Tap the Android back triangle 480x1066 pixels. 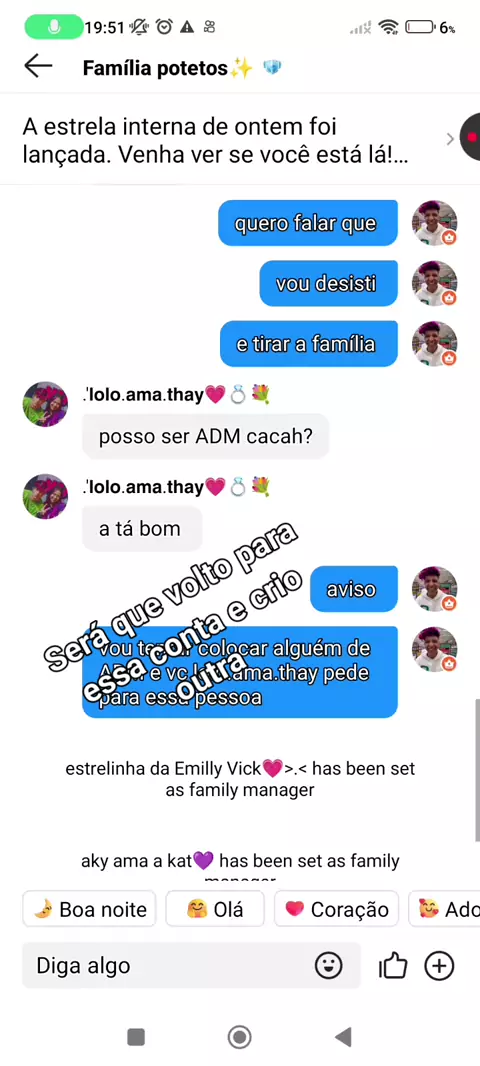pyautogui.click(x=343, y=1037)
